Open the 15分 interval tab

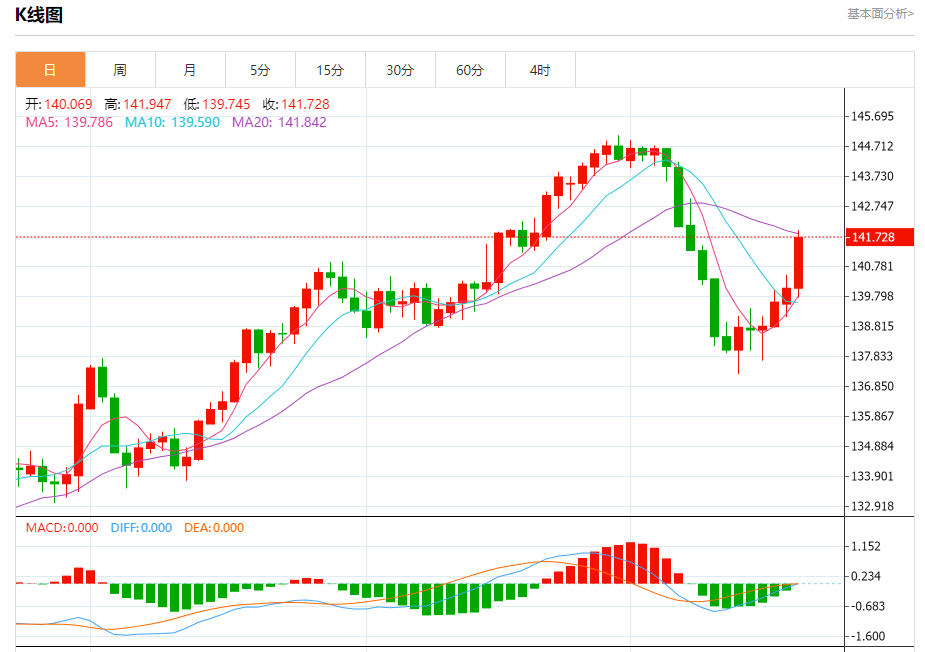[x=330, y=70]
